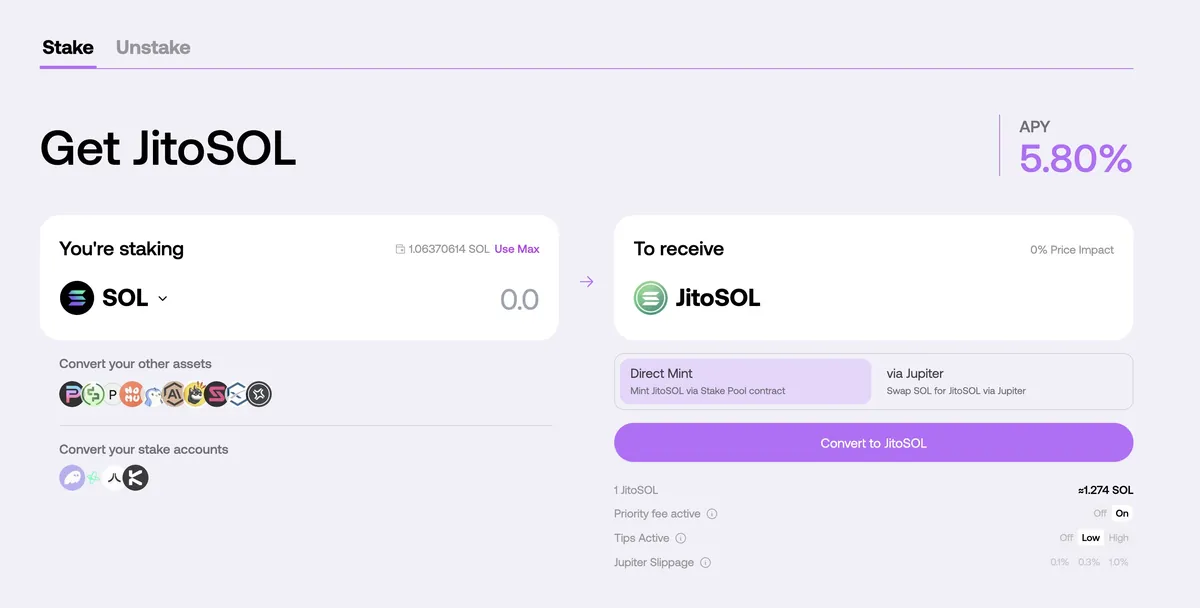Image resolution: width=1200 pixels, height=608 pixels.
Task: Select the black icon with pink S asset
Action: click(216, 394)
